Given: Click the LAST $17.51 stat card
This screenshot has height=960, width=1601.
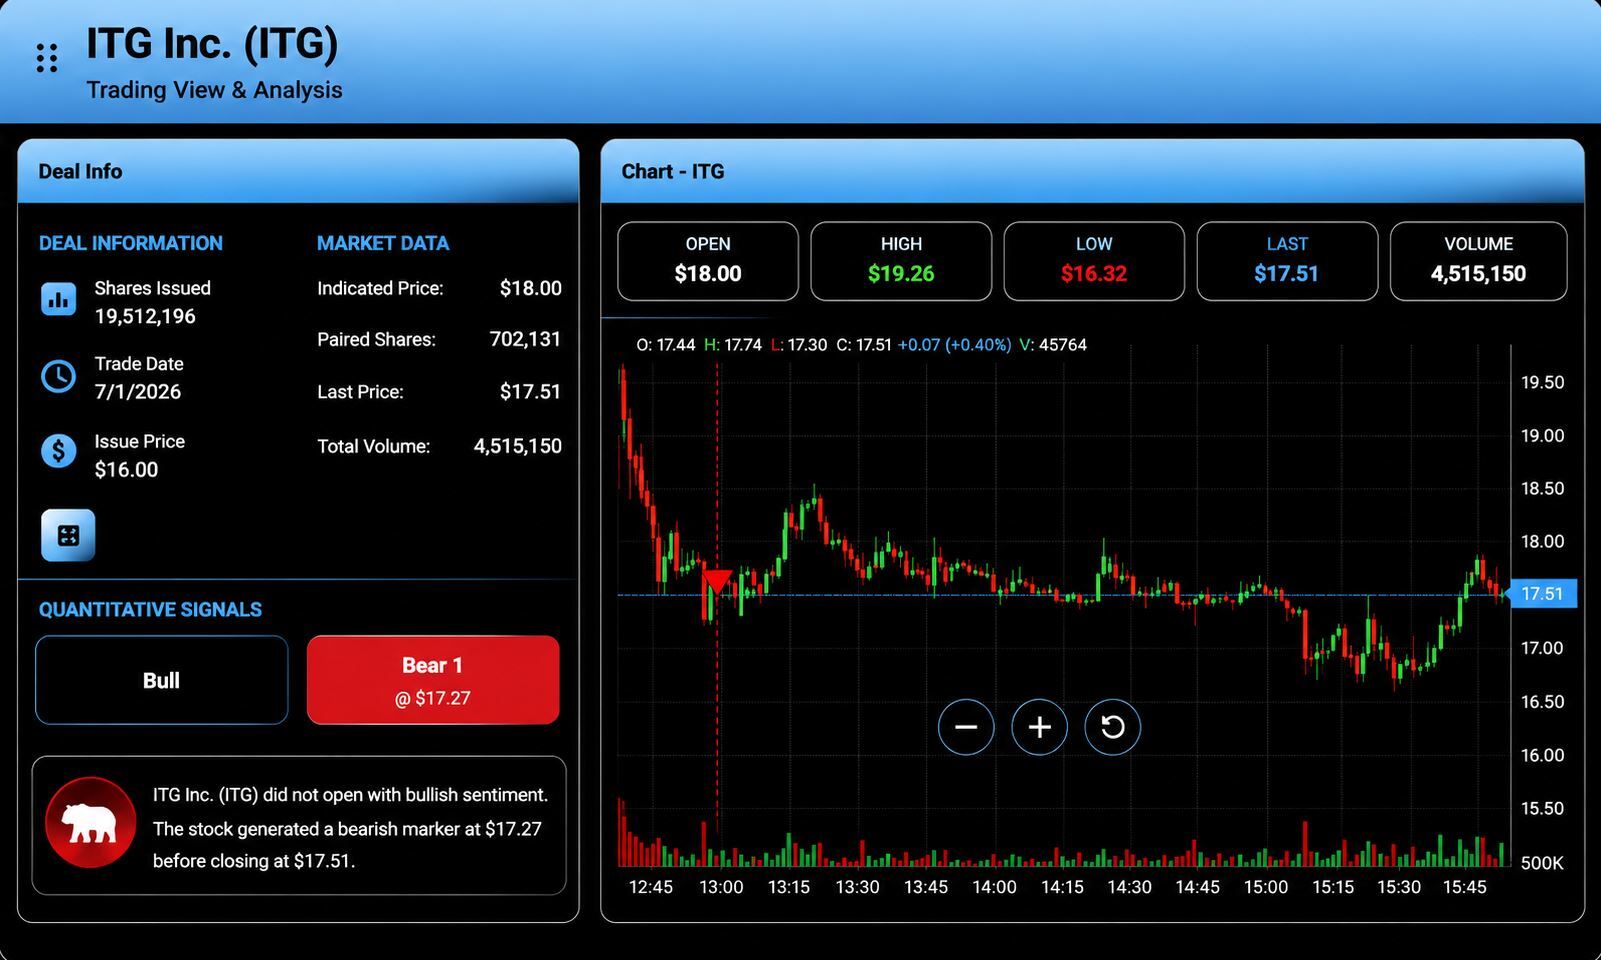Looking at the screenshot, I should click(1287, 261).
